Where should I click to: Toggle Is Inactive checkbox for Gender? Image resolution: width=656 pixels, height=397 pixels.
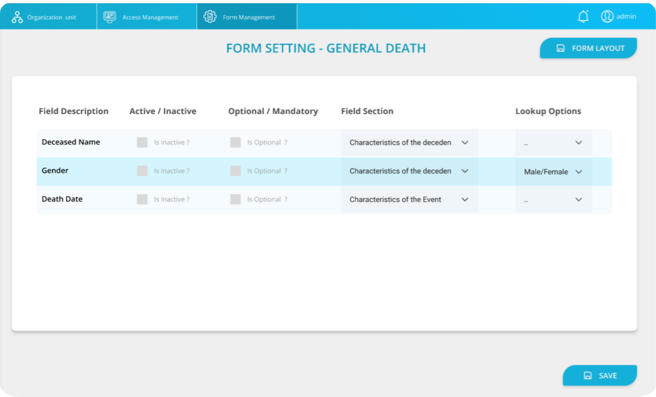click(142, 171)
